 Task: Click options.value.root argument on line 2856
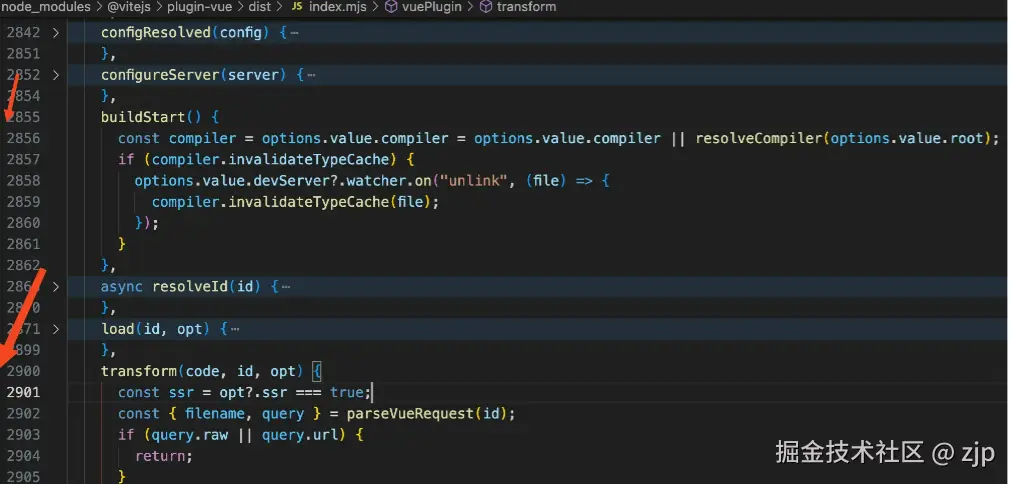(906, 138)
